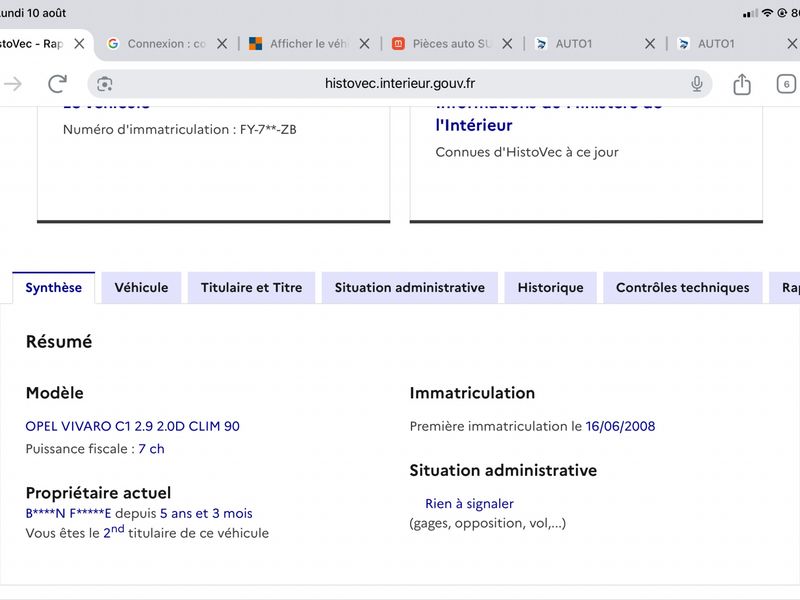Click the first registration date 16/06/2008
Screen dimensions: 800x600
[x=620, y=426]
